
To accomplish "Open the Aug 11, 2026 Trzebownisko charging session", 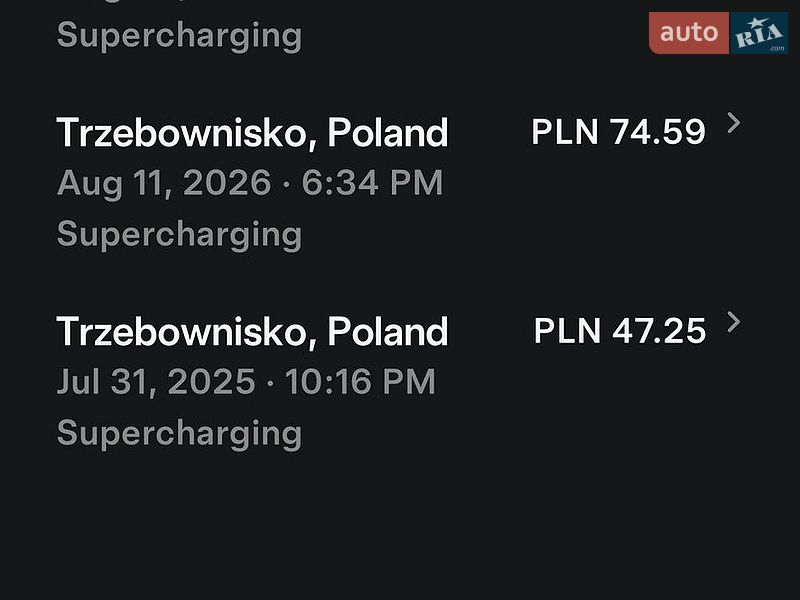I will (399, 183).
